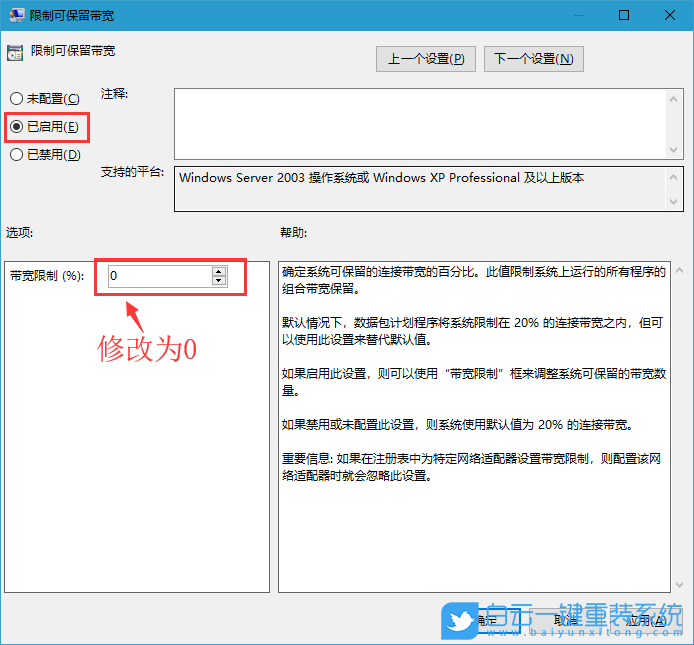Click 下一个设置(N) button
This screenshot has height=645, width=694.
click(534, 59)
